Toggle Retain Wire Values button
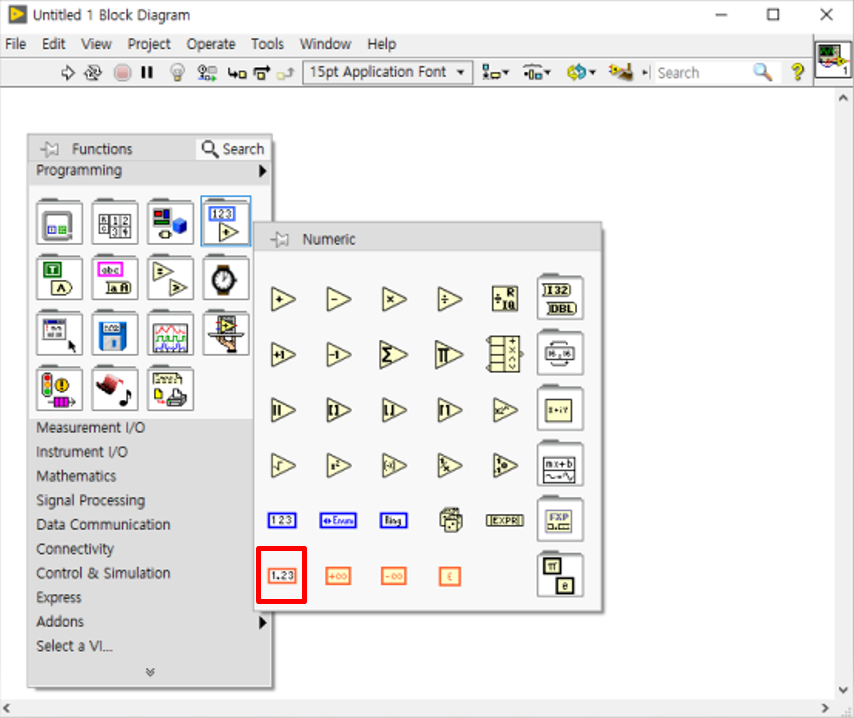Screen dimensions: 854x718 [x=207, y=72]
